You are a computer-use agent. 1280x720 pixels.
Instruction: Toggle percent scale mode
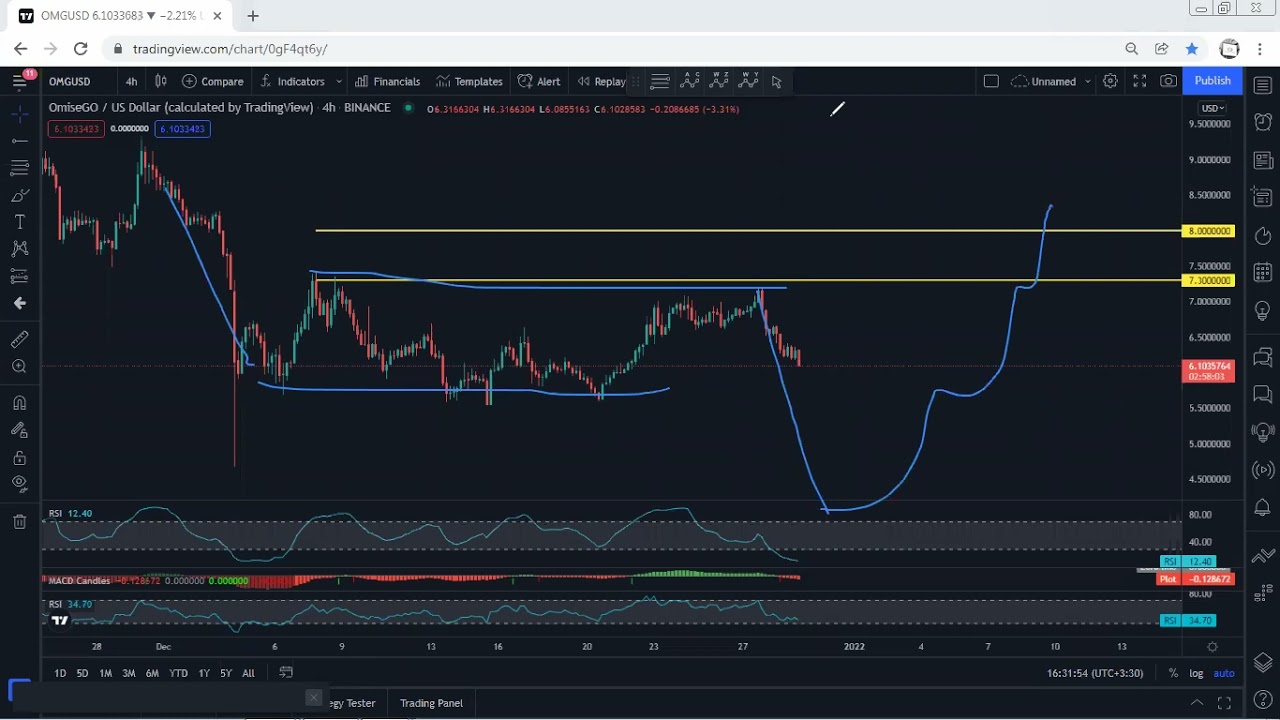(1173, 673)
